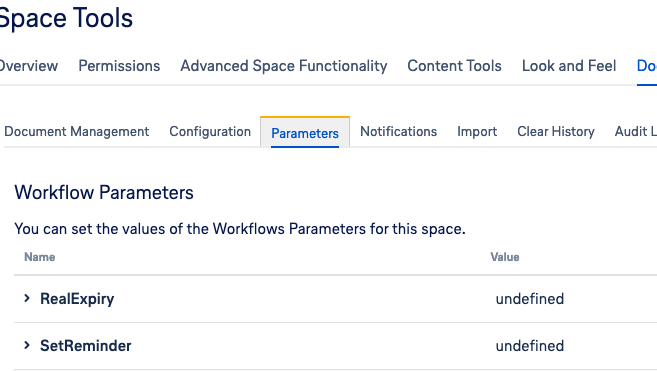Switch to the Permissions tab

point(119,66)
